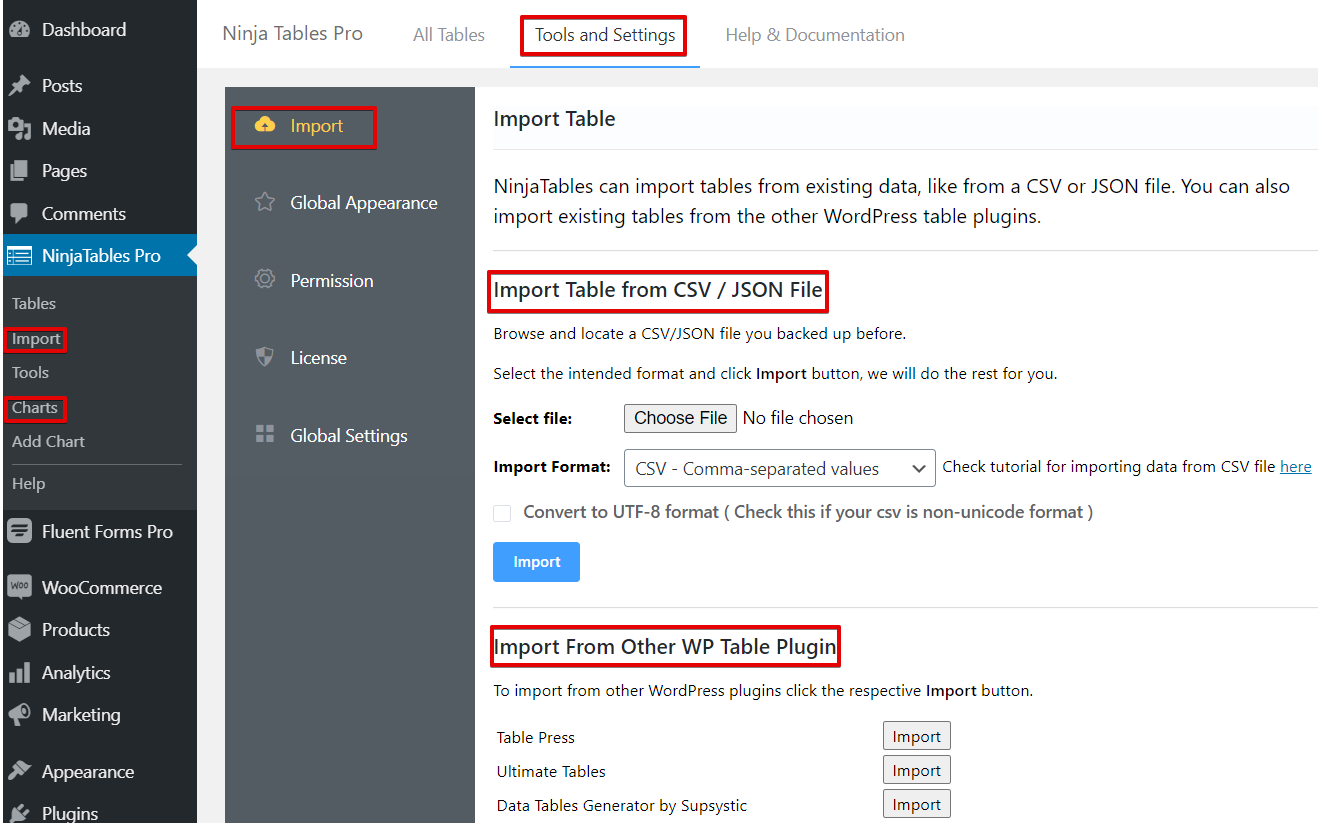The image size is (1318, 823).
Task: Go to WordPress Dashboard
Action: pos(84,30)
